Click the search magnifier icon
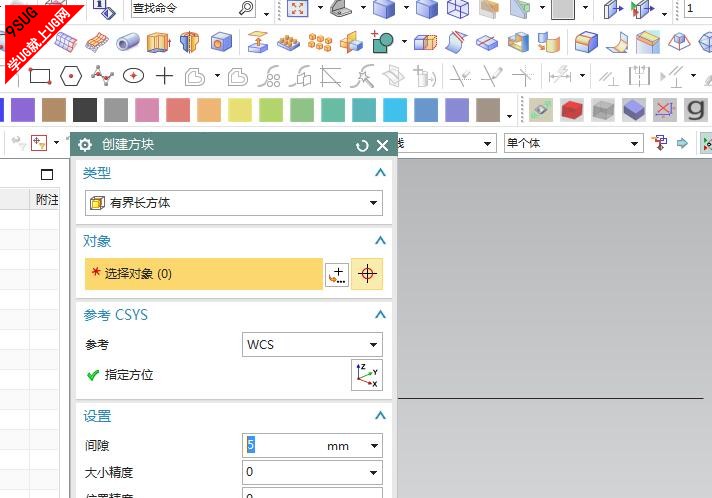This screenshot has height=498, width=712. click(246, 8)
